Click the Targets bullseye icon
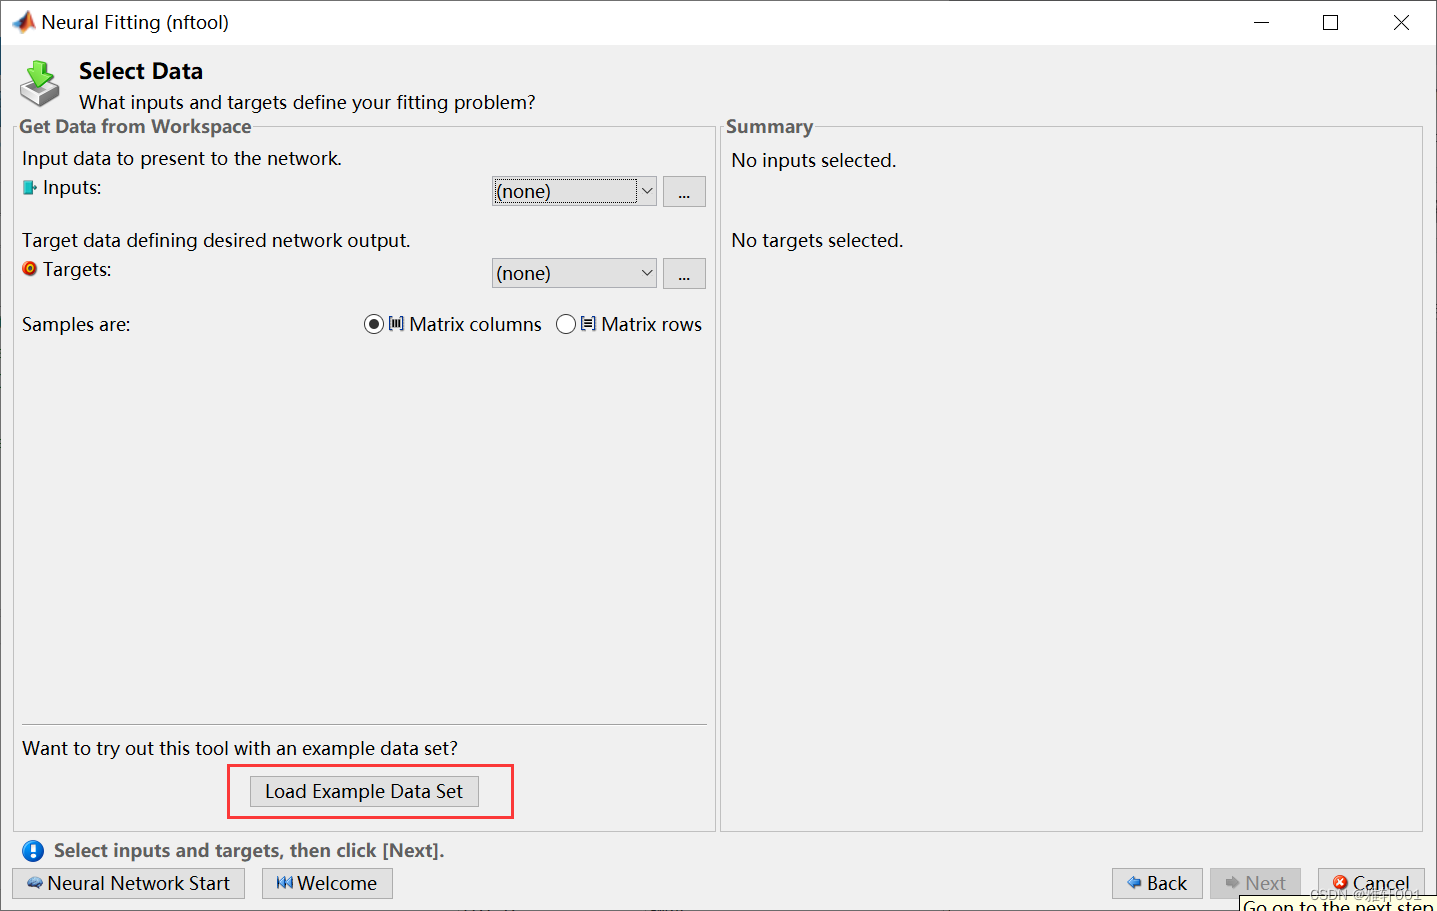 coord(30,269)
